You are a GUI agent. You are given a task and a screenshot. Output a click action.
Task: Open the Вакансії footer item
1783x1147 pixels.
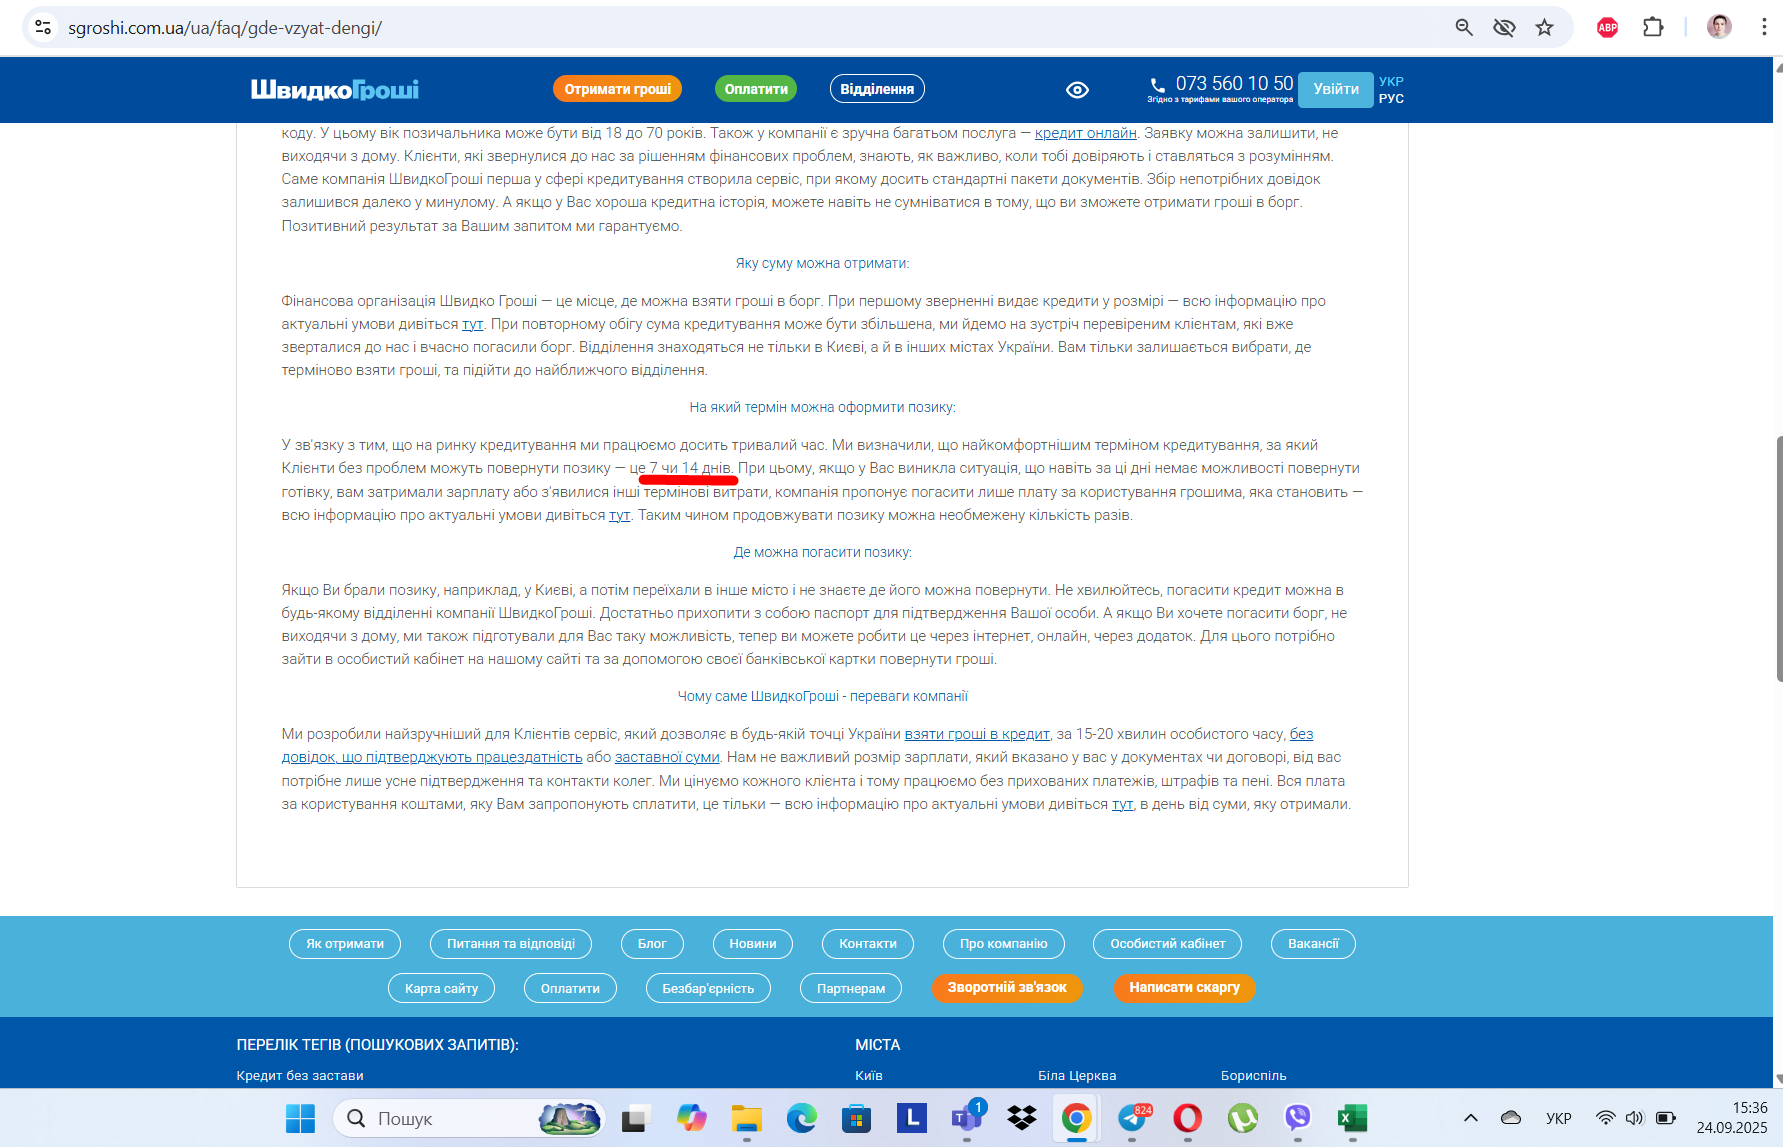(1313, 944)
